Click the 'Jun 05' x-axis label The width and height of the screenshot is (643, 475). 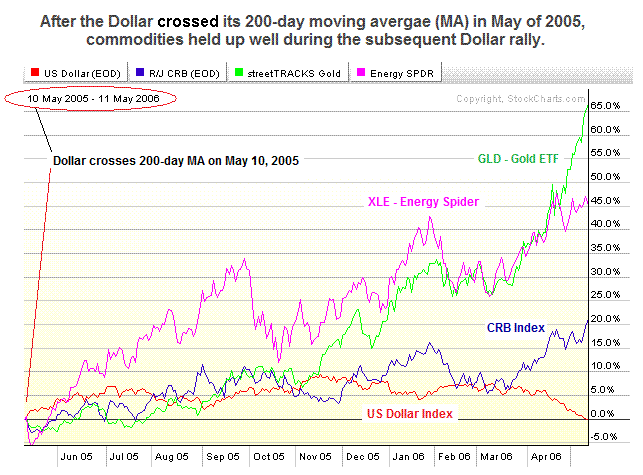77,457
